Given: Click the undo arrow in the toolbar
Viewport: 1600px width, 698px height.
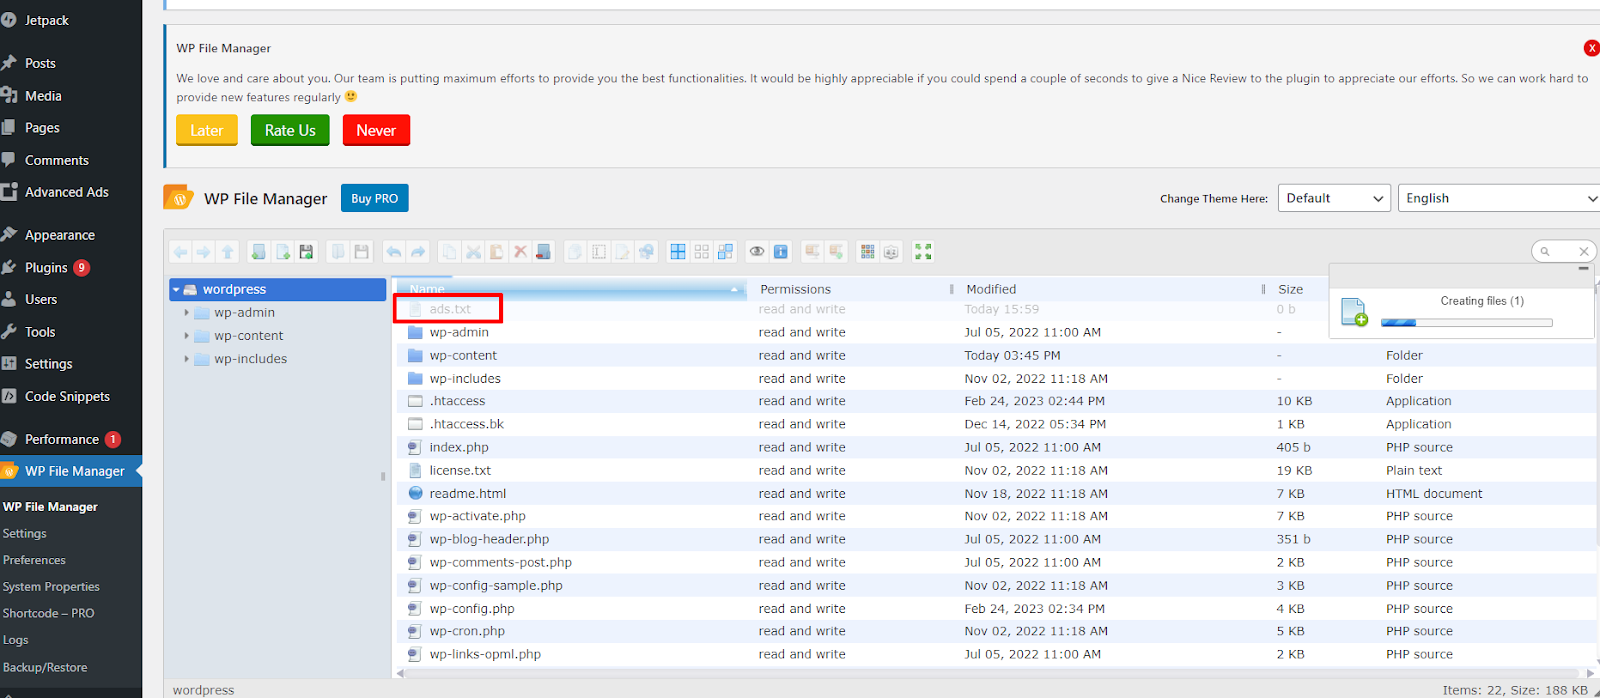Looking at the screenshot, I should 394,252.
